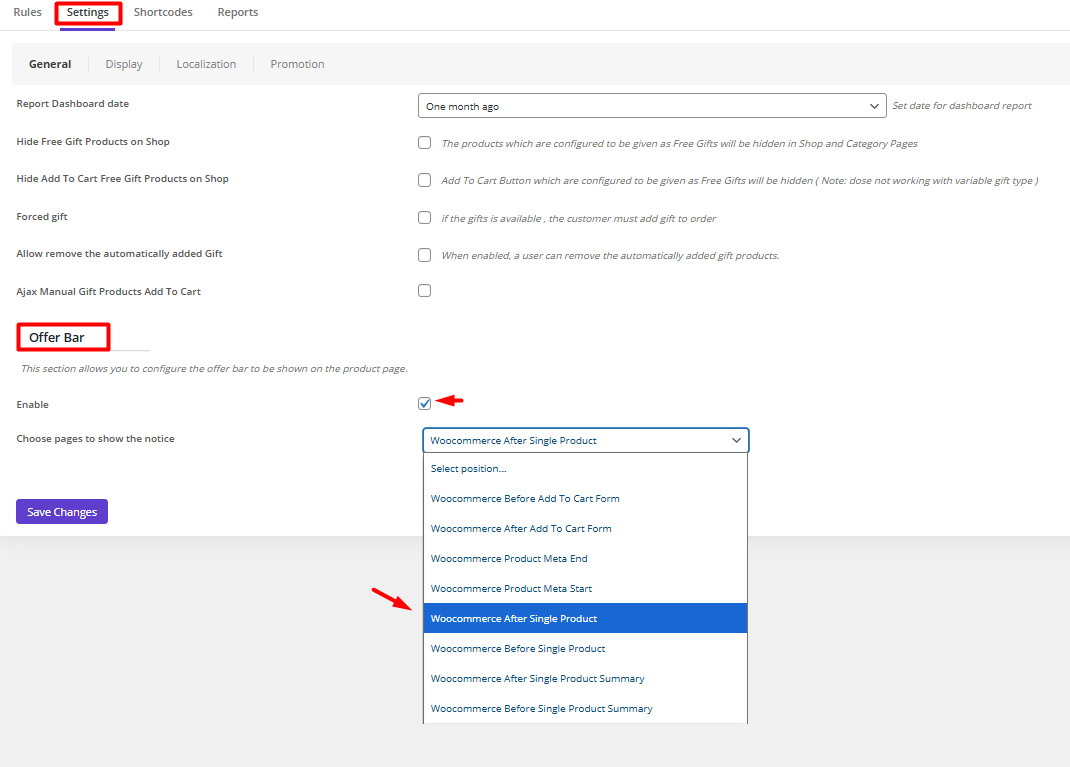The height and width of the screenshot is (767, 1070).
Task: Click the Offer Bar section heading
Action: tap(57, 338)
